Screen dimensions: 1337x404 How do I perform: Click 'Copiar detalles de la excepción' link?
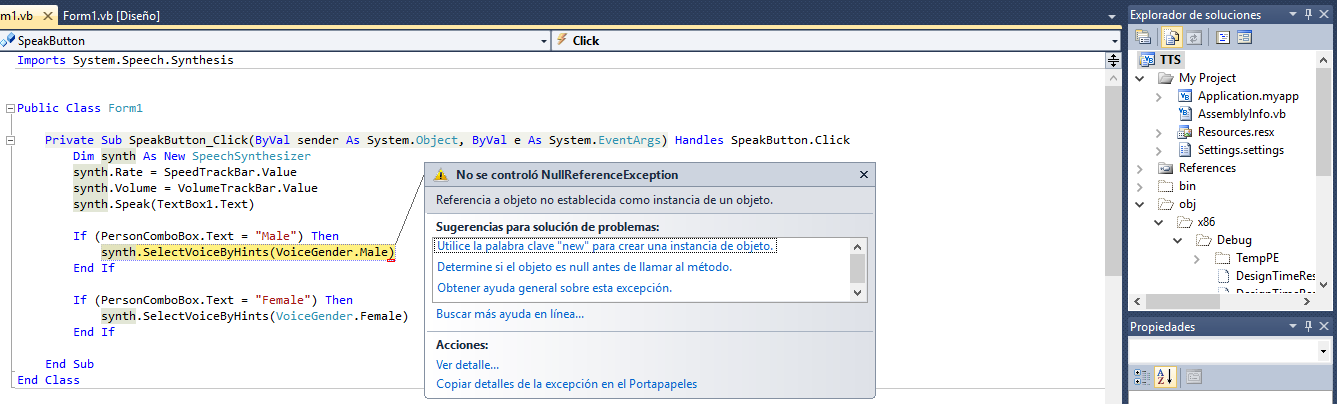[x=566, y=384]
